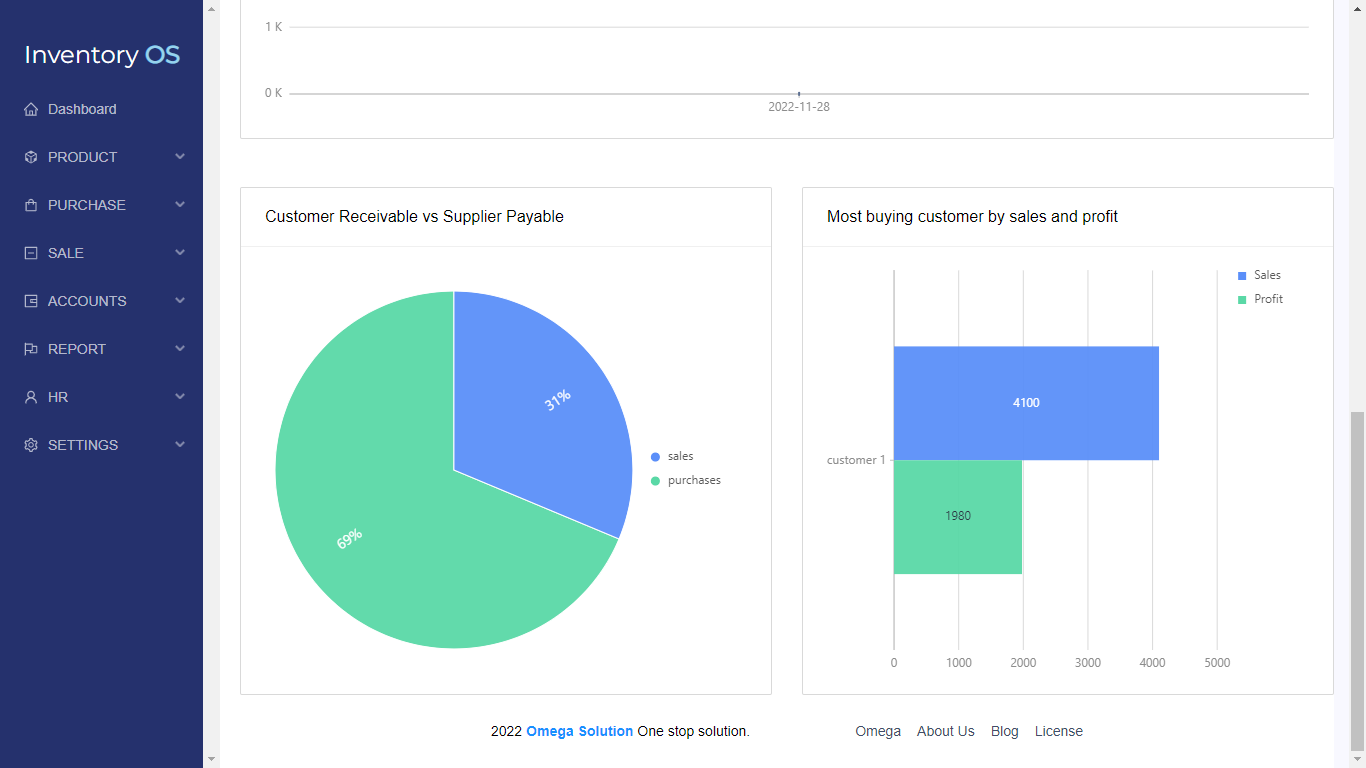This screenshot has width=1366, height=768.
Task: Toggle the purchases series in pie legend
Action: click(693, 481)
